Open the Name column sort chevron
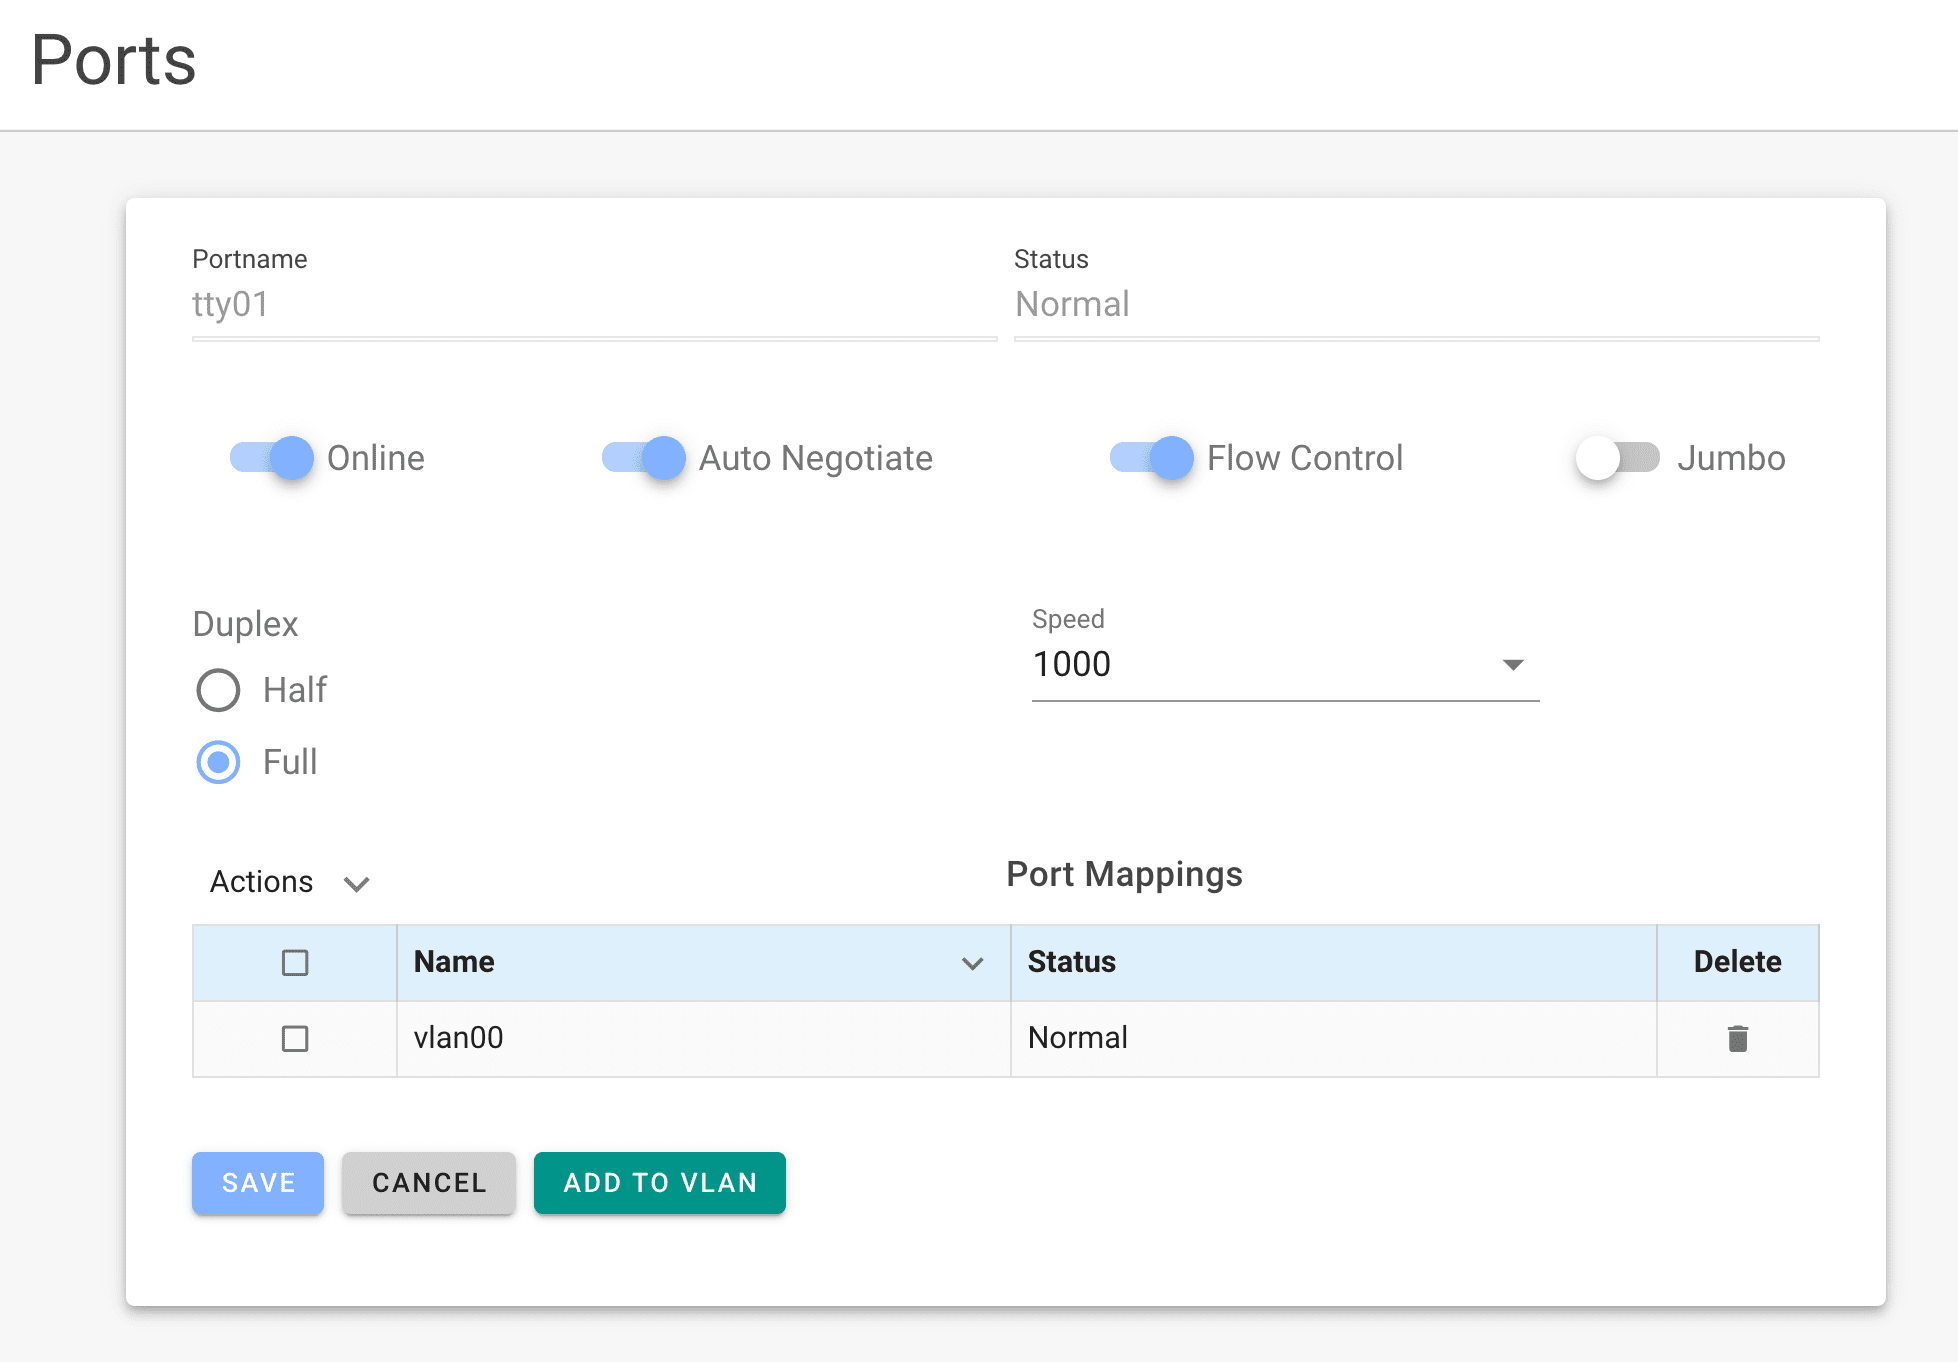Image resolution: width=1958 pixels, height=1362 pixels. [972, 963]
